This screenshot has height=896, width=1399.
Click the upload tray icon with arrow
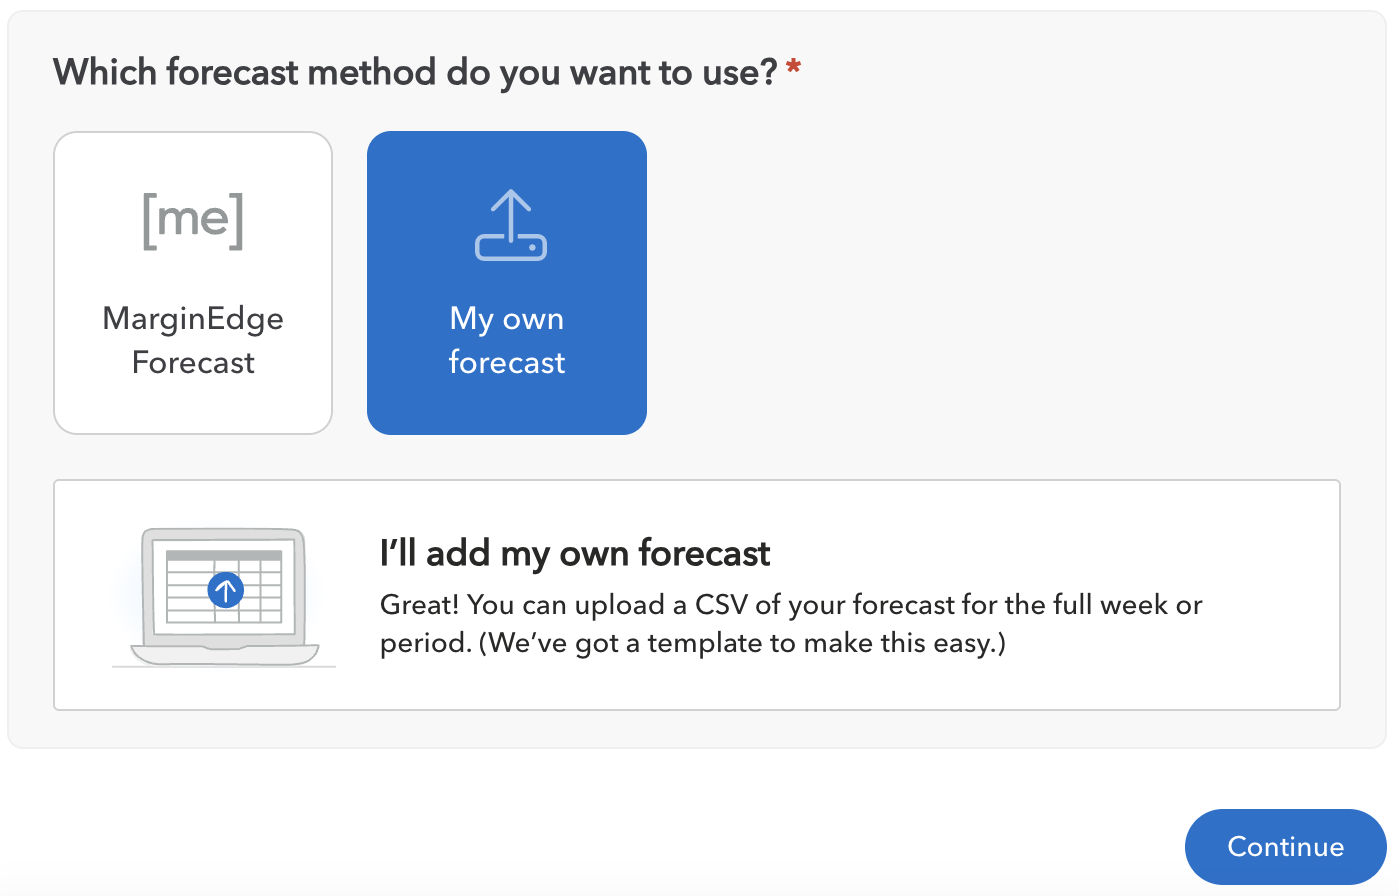(x=510, y=225)
